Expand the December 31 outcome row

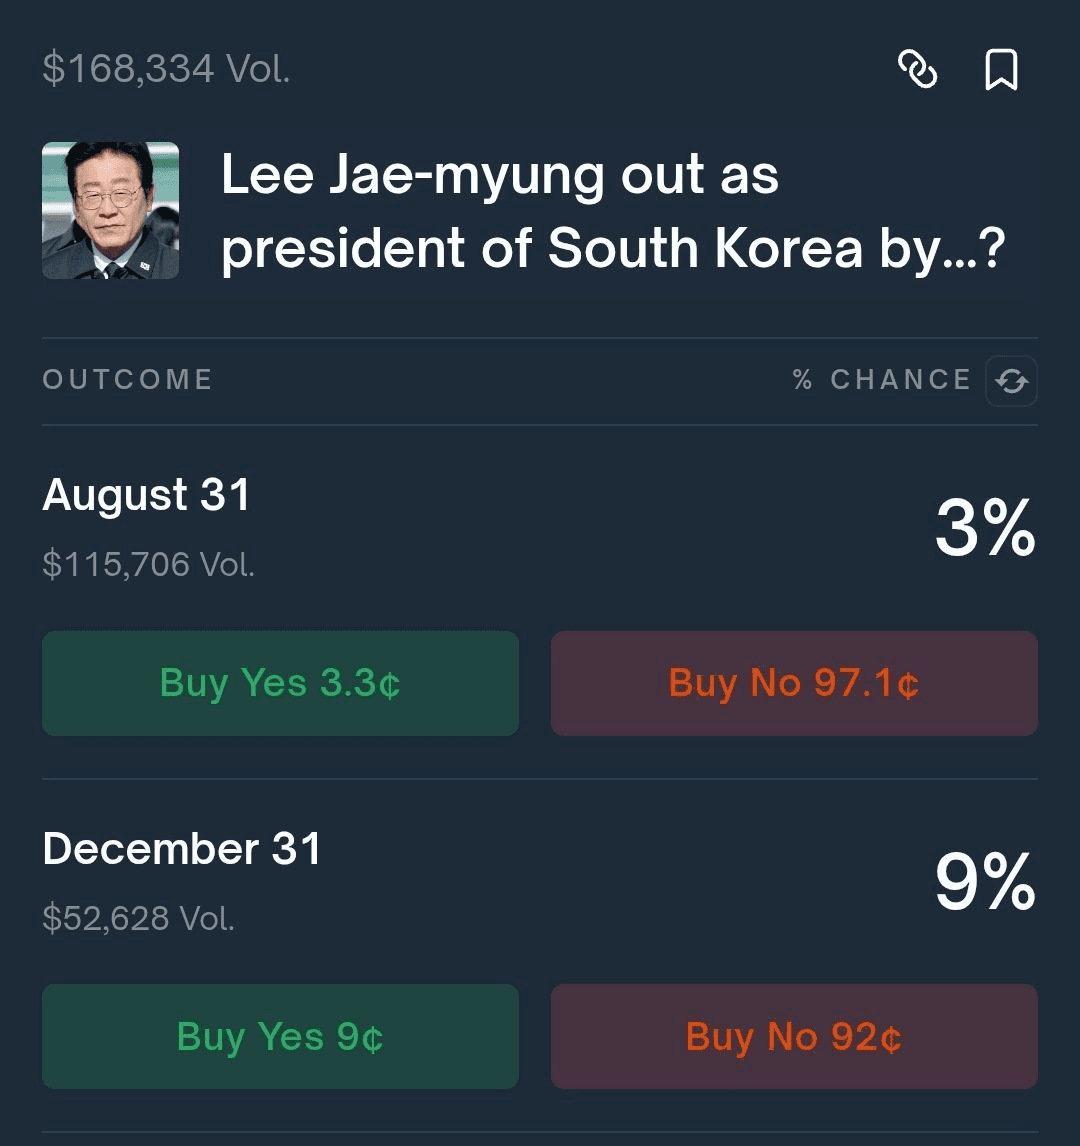(x=540, y=881)
